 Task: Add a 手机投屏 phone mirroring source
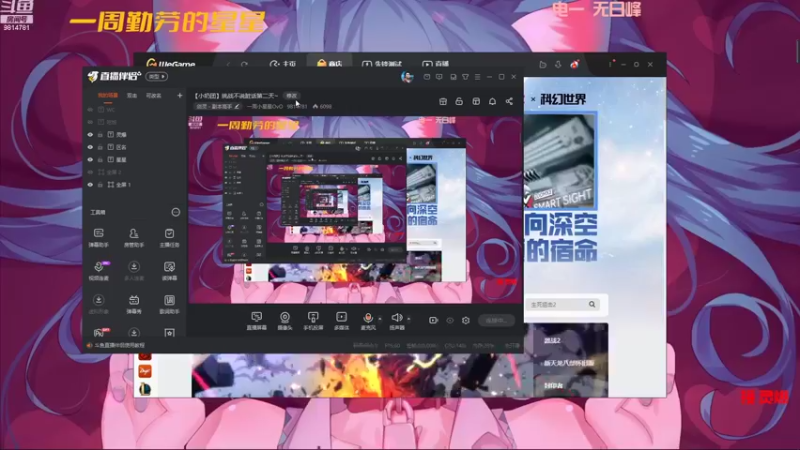[313, 321]
